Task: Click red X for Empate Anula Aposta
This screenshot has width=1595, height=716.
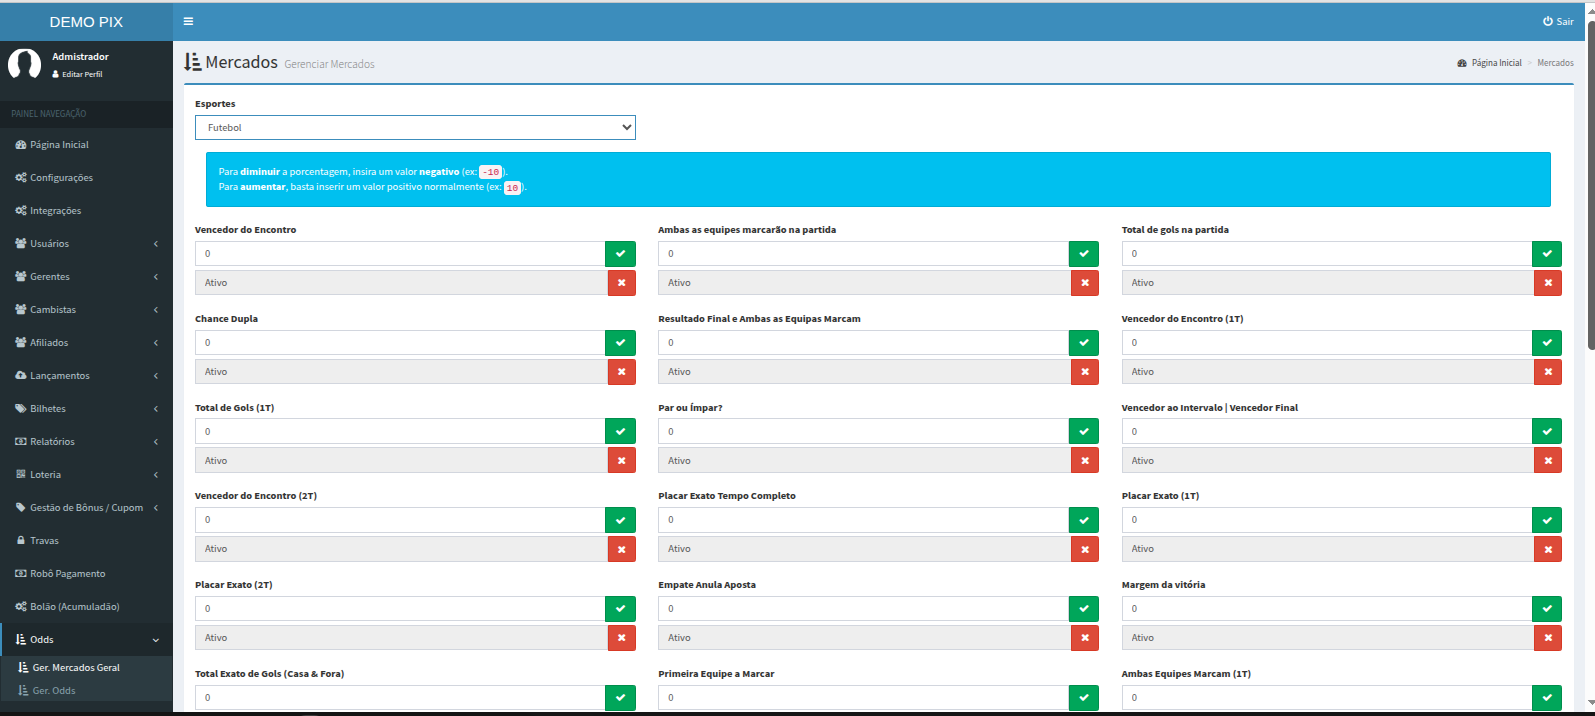Action: [1084, 638]
